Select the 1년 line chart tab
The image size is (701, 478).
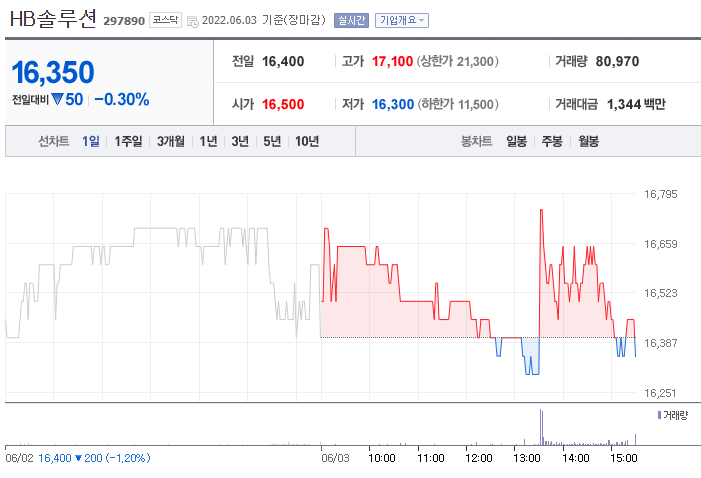coord(208,141)
